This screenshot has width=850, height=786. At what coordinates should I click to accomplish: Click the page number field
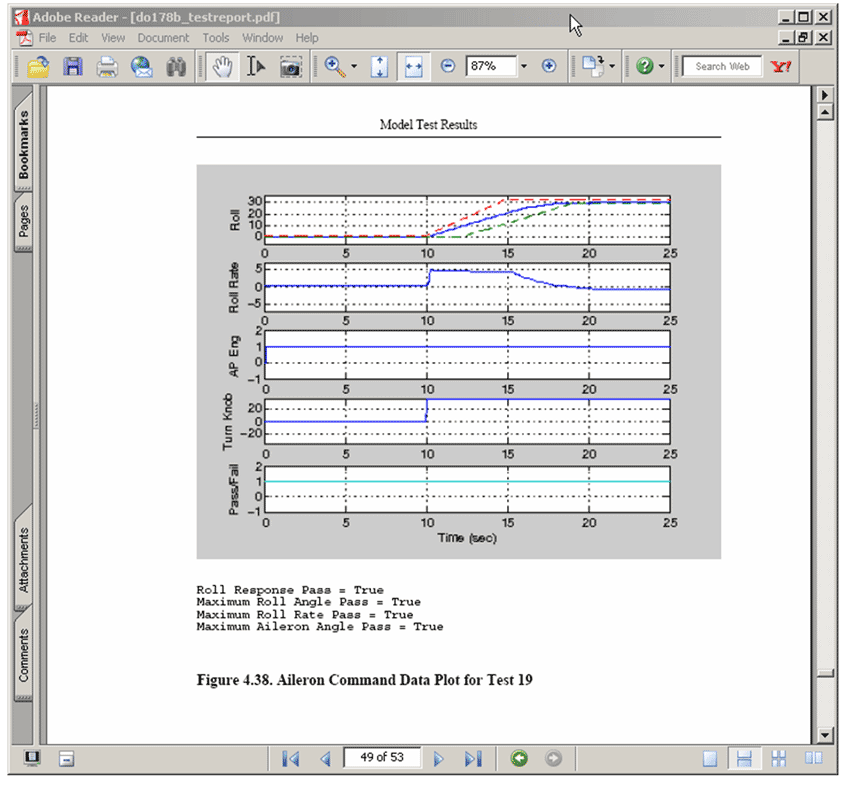(381, 758)
